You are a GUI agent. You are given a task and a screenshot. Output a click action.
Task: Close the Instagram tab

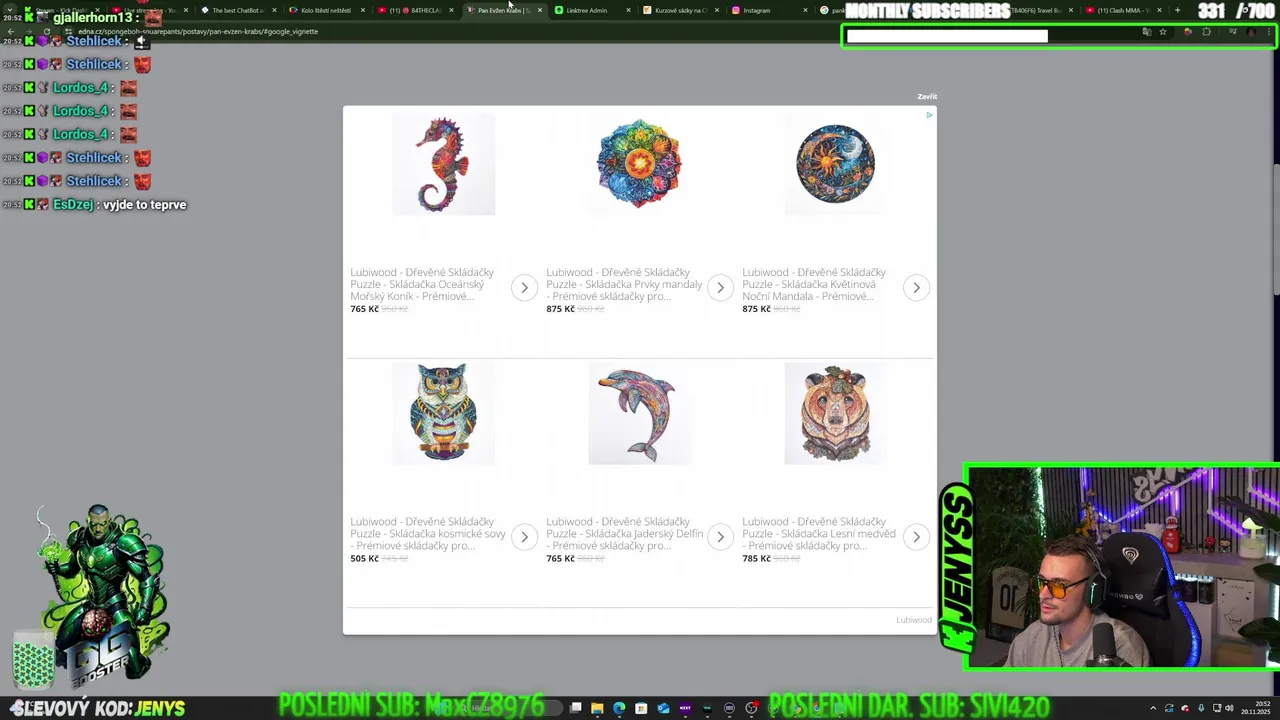point(805,10)
